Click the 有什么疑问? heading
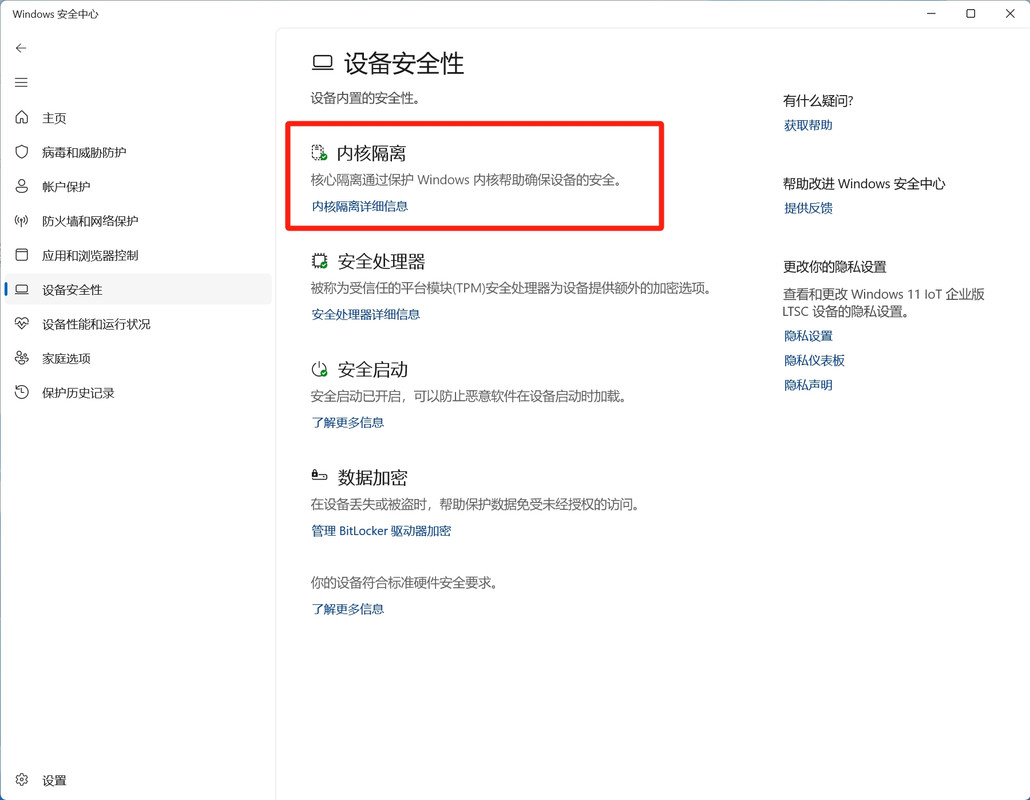 click(x=818, y=100)
